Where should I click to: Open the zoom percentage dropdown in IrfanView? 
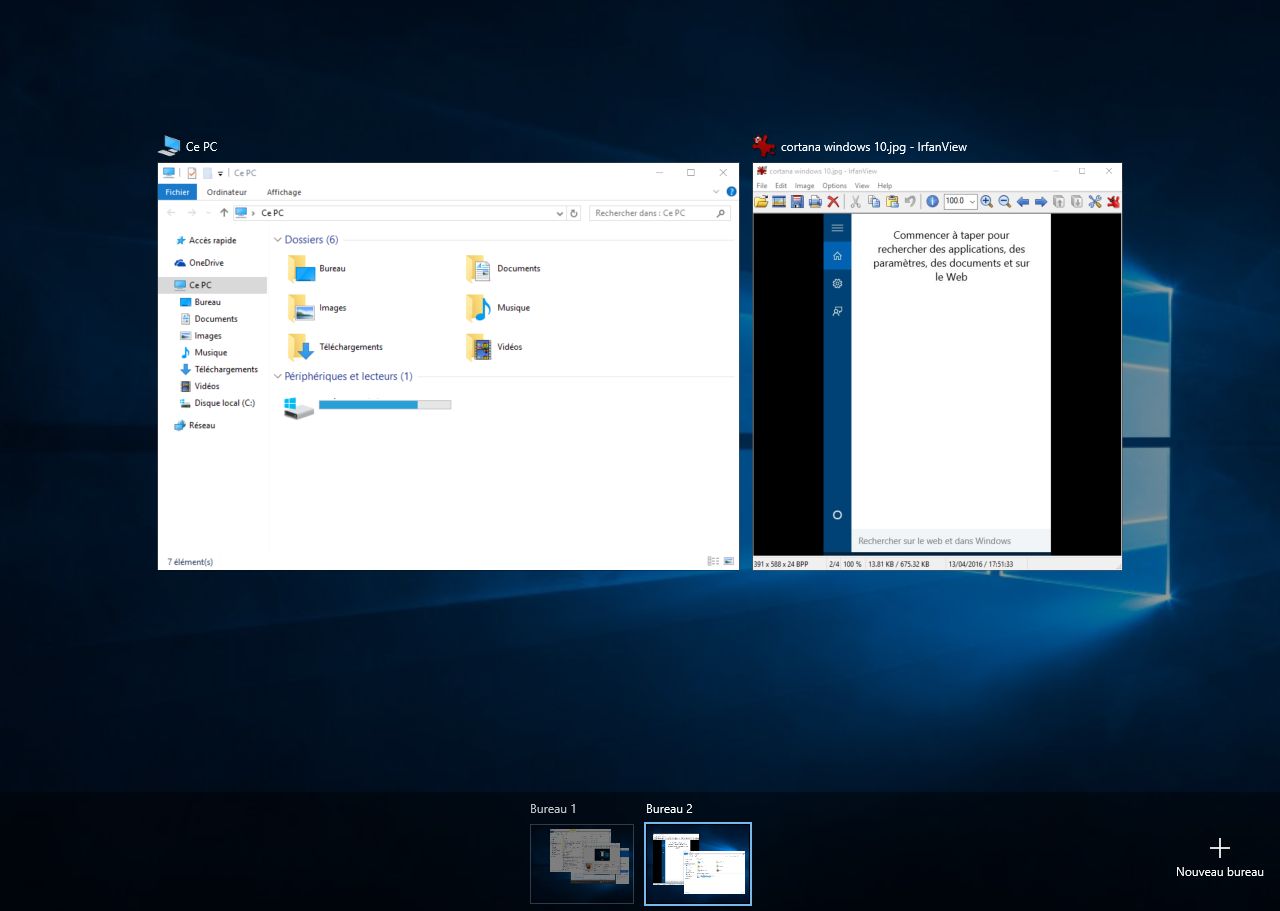coord(973,201)
